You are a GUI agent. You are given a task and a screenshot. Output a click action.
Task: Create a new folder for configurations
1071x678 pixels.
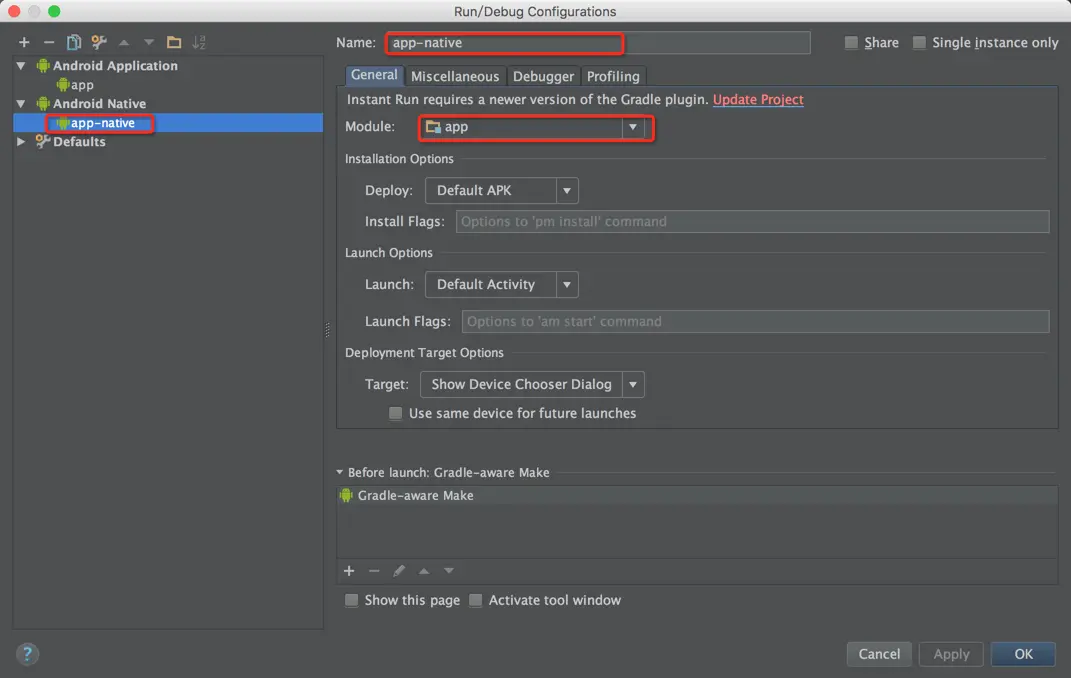click(x=173, y=42)
